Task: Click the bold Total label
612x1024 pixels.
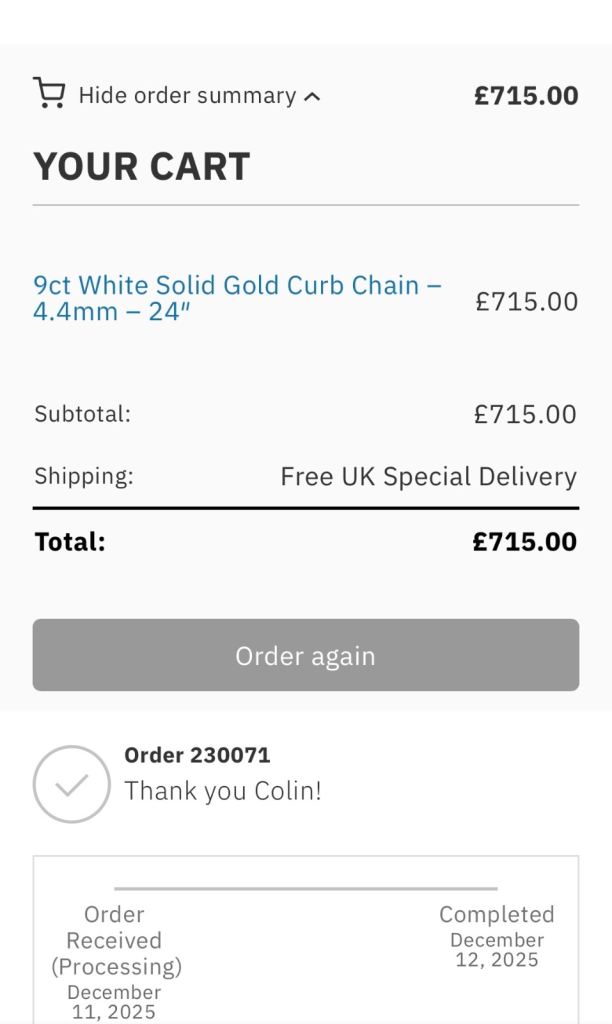Action: pyautogui.click(x=69, y=542)
